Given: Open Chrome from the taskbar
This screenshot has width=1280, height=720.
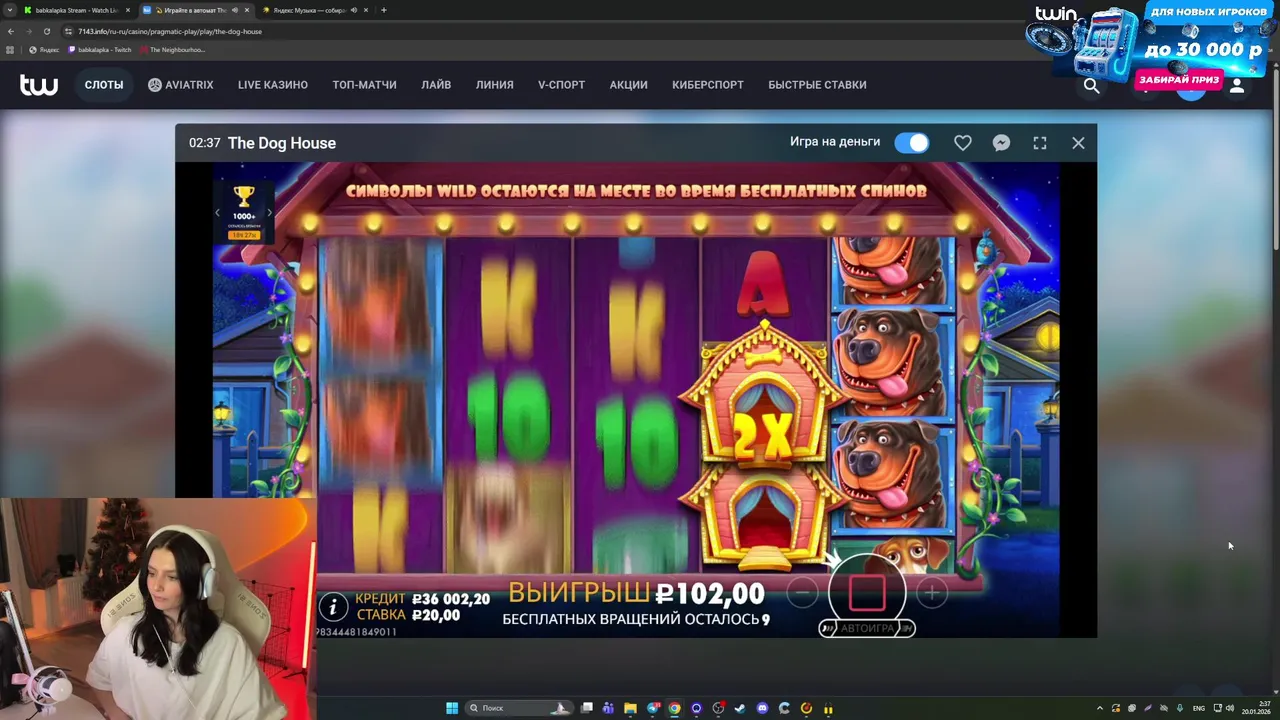Looking at the screenshot, I should [674, 708].
